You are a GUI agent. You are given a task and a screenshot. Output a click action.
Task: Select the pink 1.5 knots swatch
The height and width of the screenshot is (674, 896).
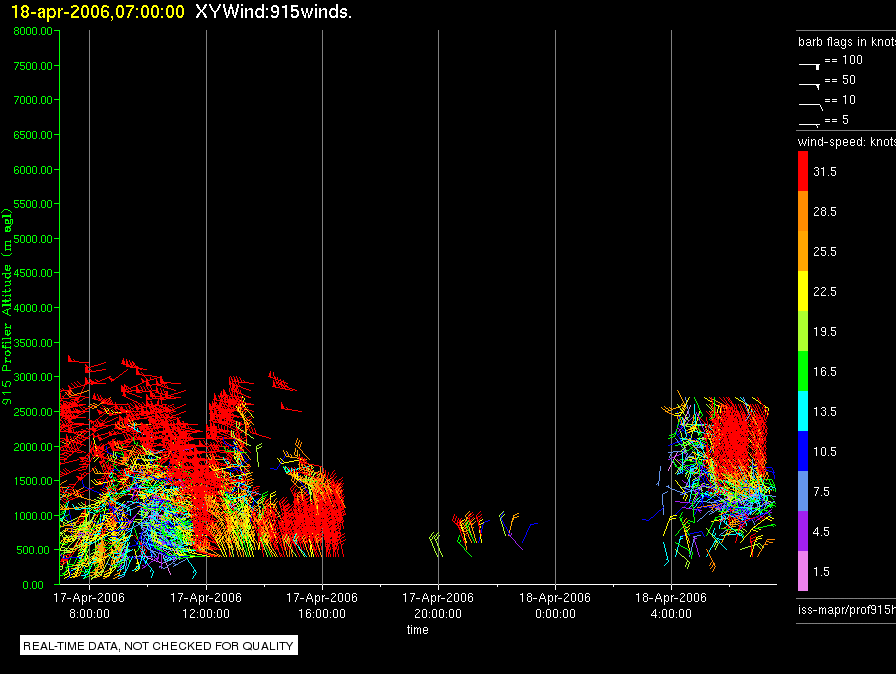click(803, 571)
